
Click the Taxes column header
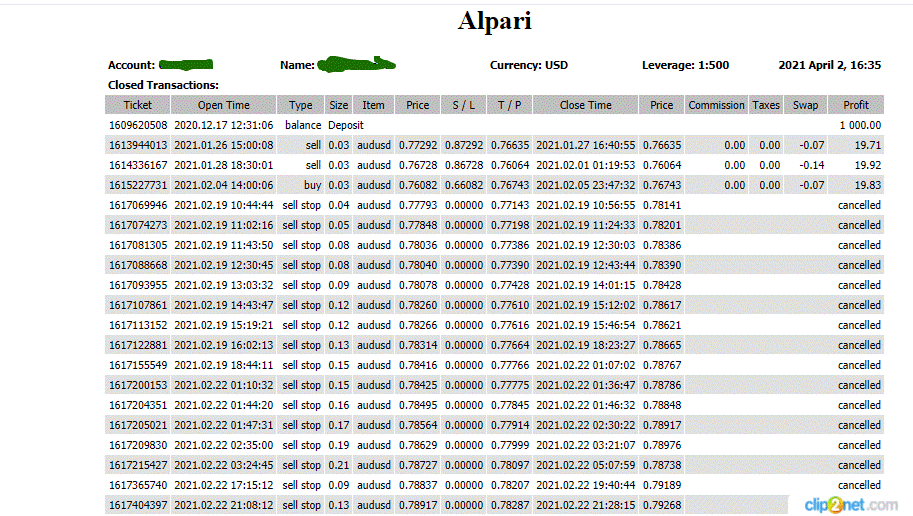click(x=766, y=105)
